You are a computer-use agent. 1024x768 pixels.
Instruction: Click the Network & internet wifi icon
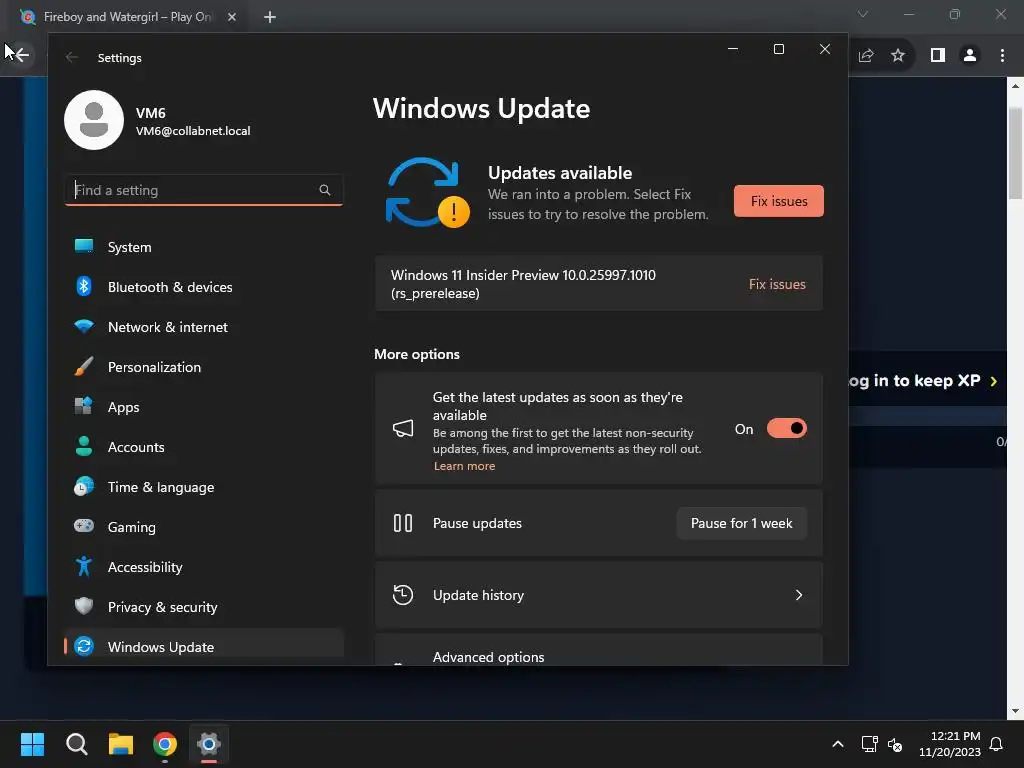(x=84, y=326)
